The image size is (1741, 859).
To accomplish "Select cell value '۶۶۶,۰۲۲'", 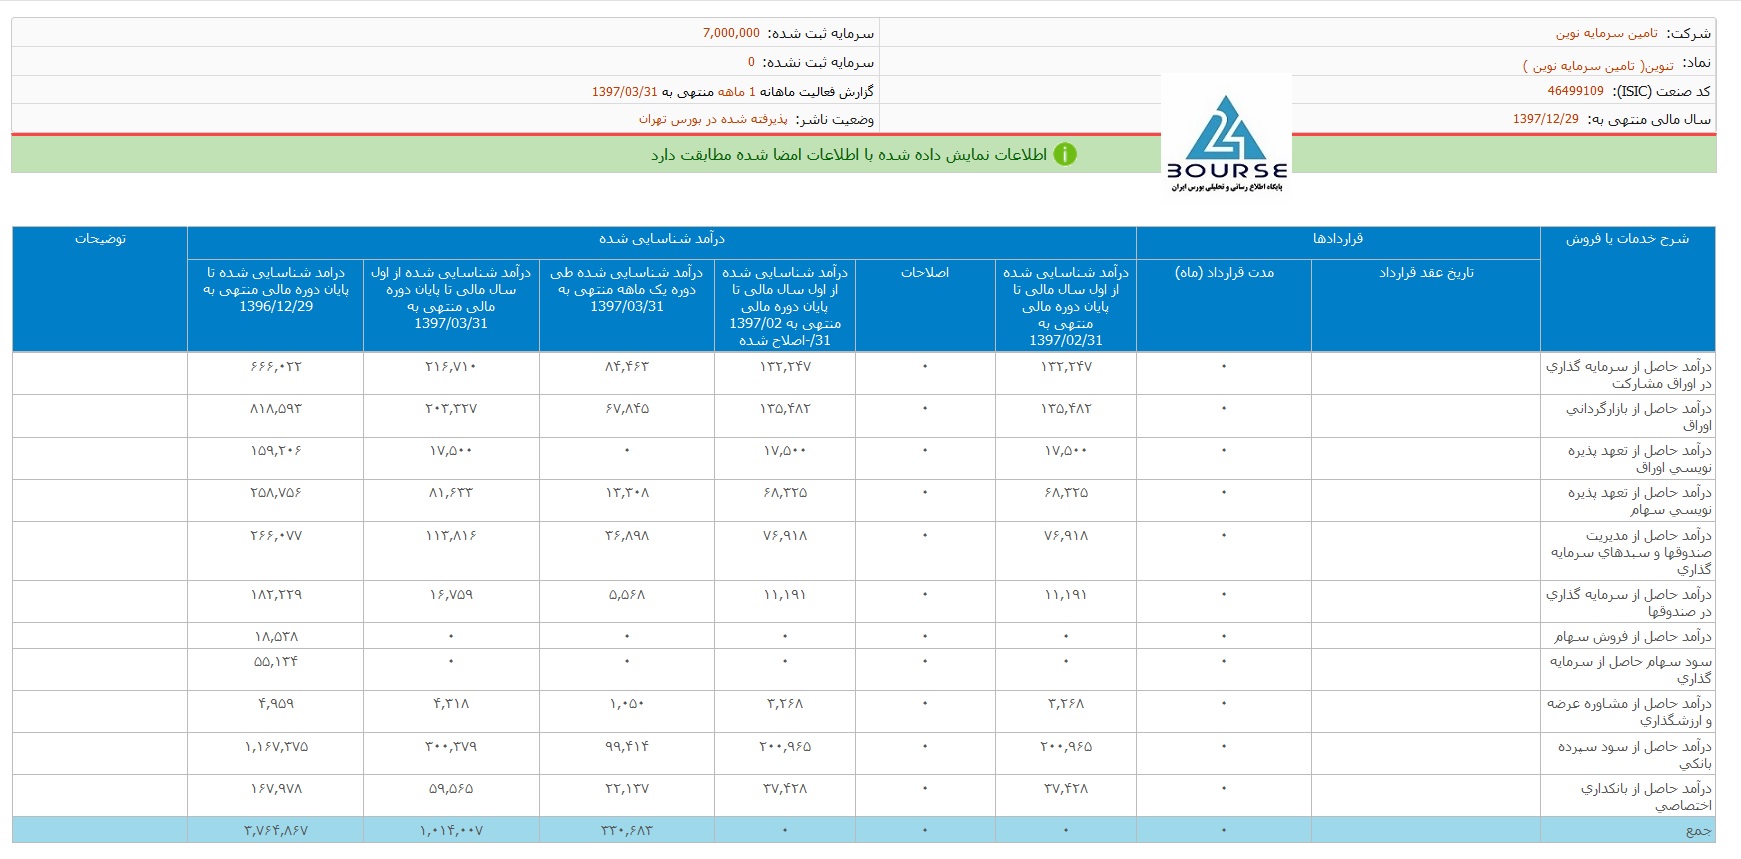I will (276, 367).
